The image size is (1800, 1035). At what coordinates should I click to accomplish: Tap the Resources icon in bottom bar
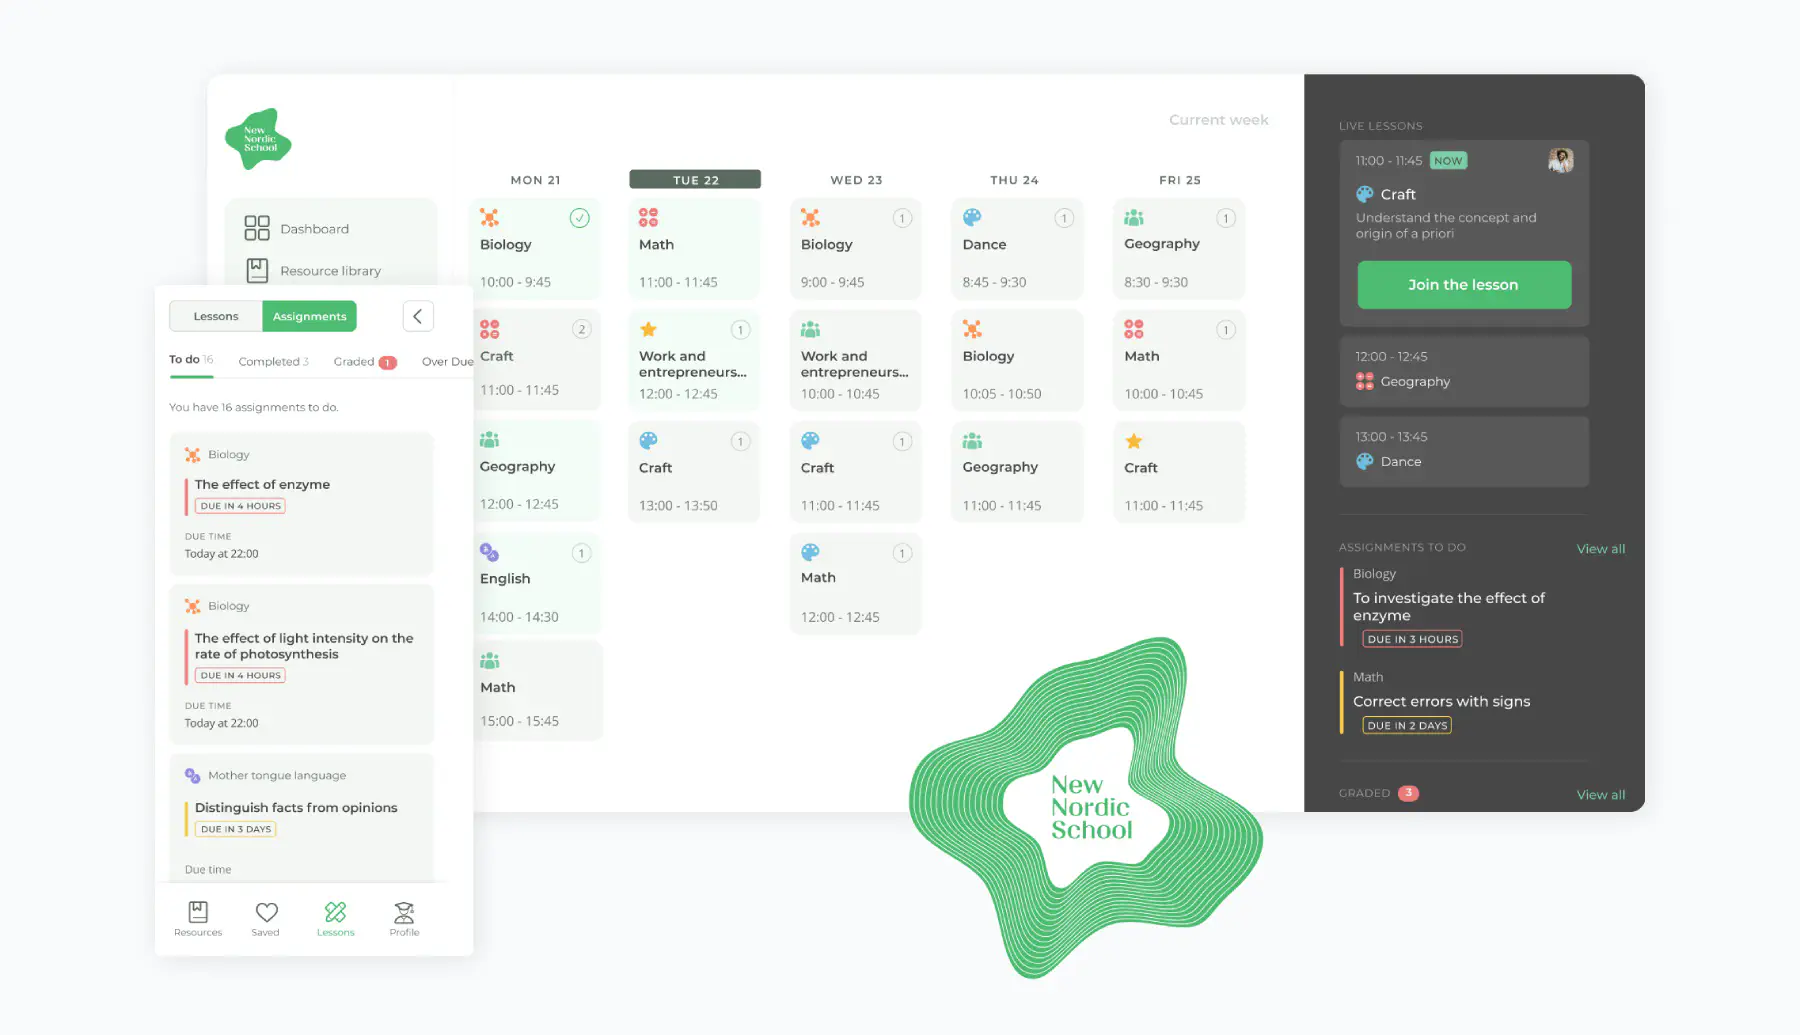click(198, 914)
